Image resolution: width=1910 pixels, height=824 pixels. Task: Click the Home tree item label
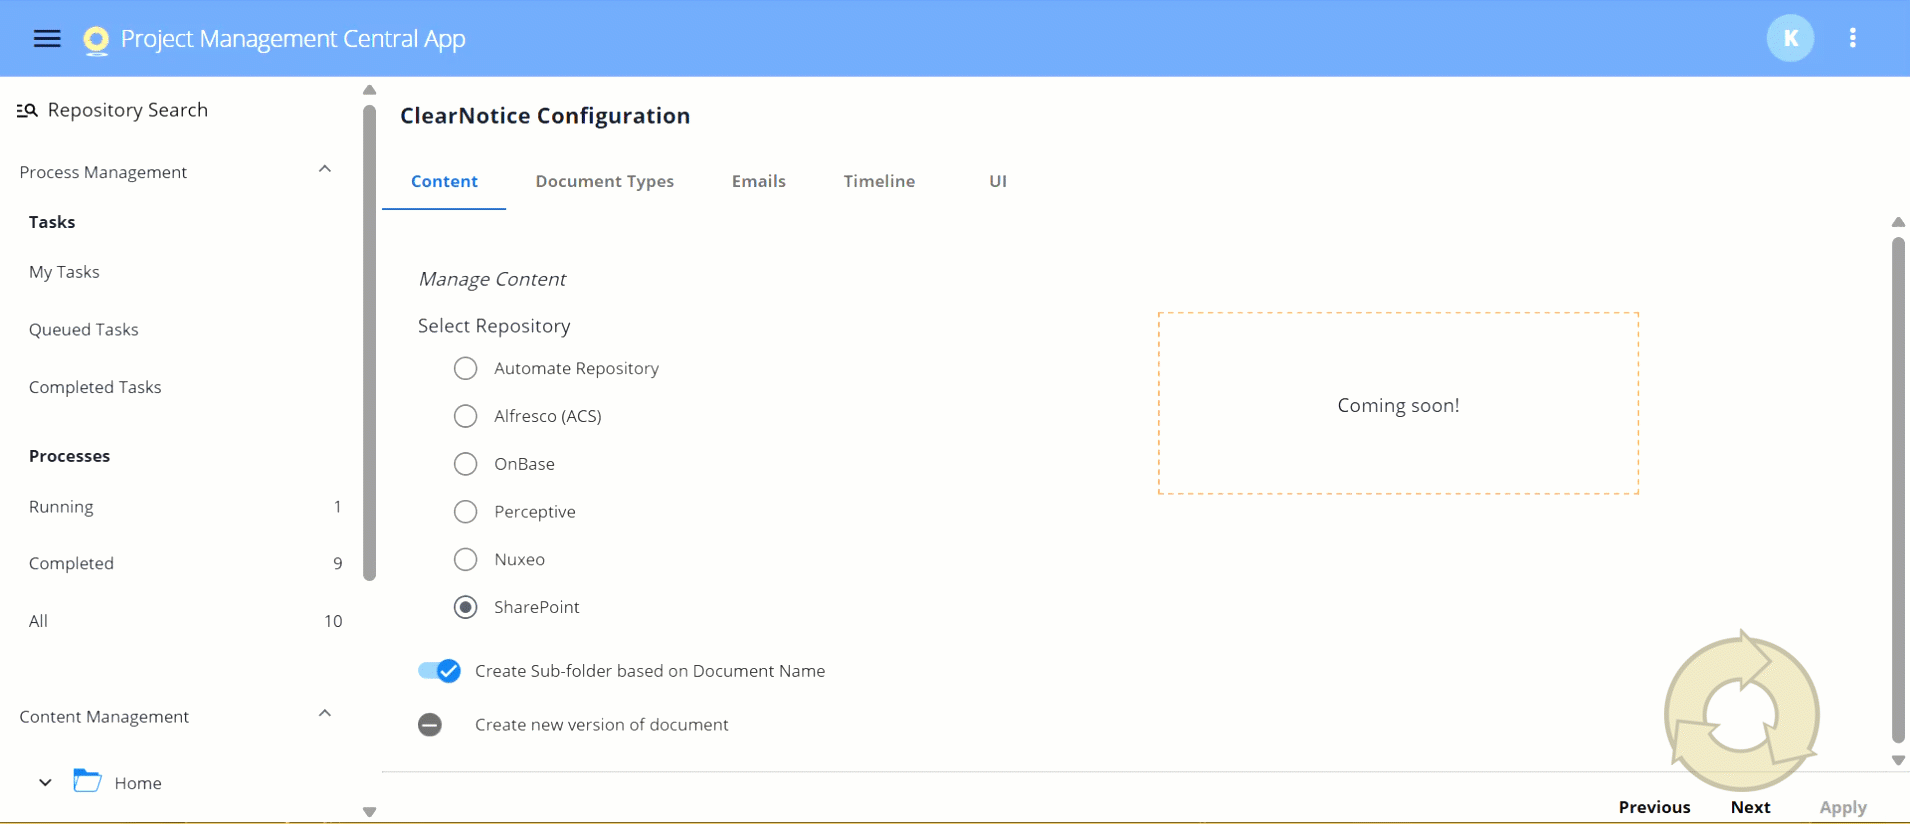tap(138, 783)
